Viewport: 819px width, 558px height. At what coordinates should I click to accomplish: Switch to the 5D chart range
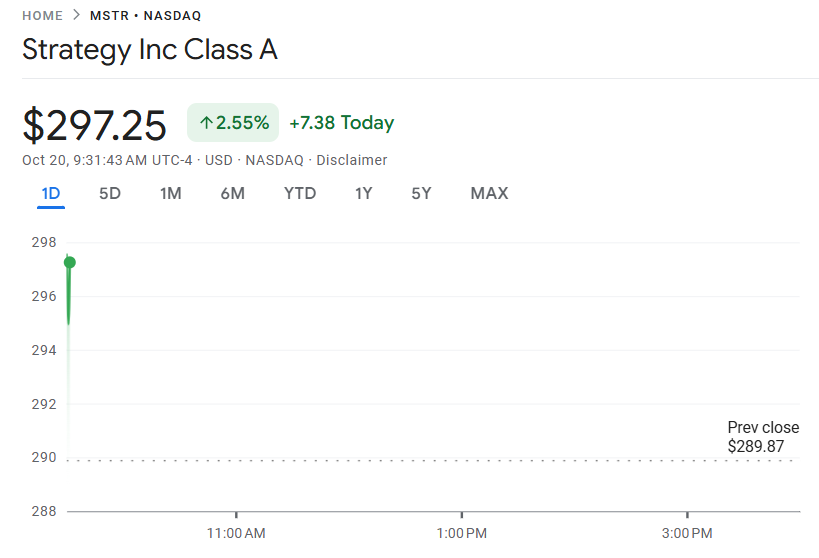click(110, 193)
